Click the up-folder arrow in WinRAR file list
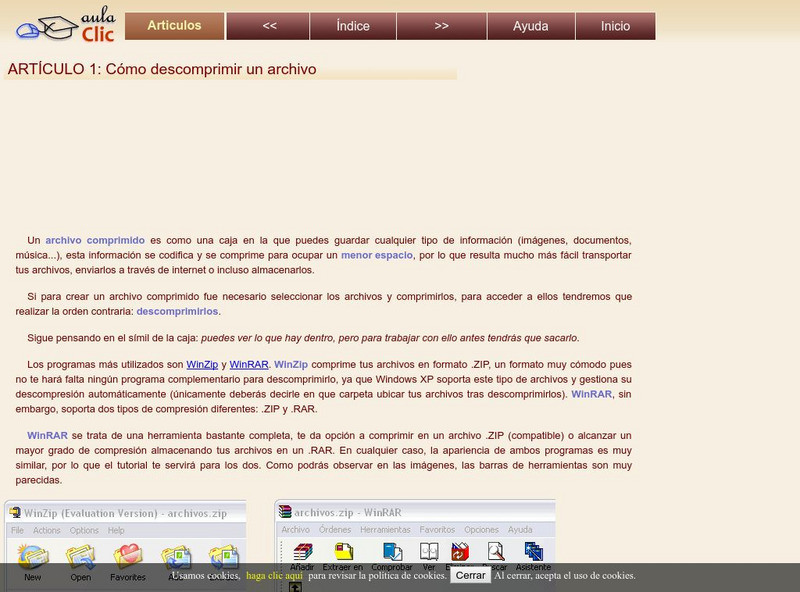The width and height of the screenshot is (800, 592). point(293,588)
